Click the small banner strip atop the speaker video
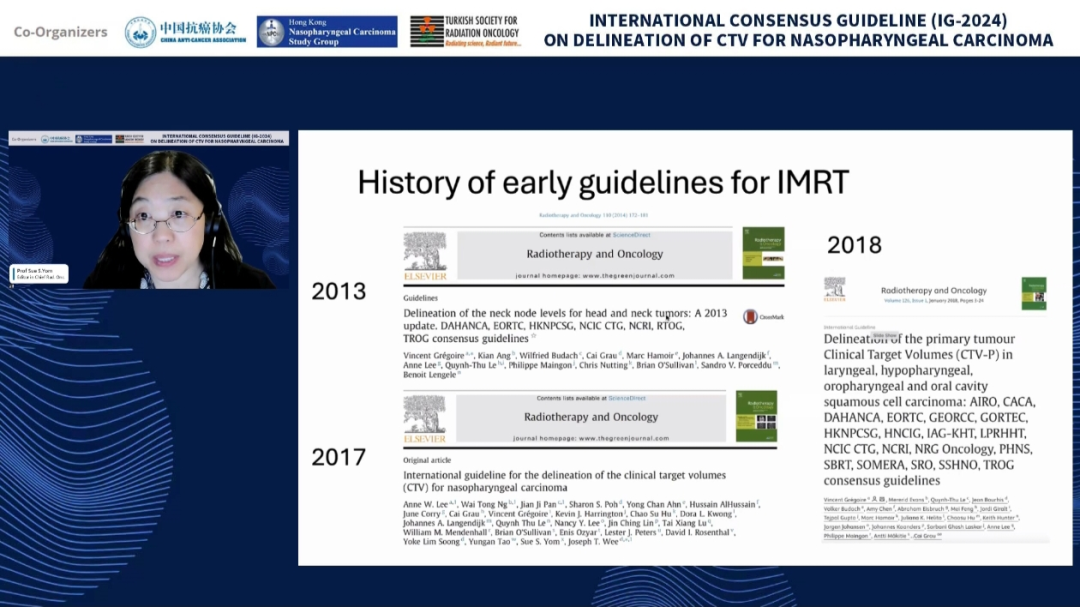The width and height of the screenshot is (1080, 607). pyautogui.click(x=149, y=138)
